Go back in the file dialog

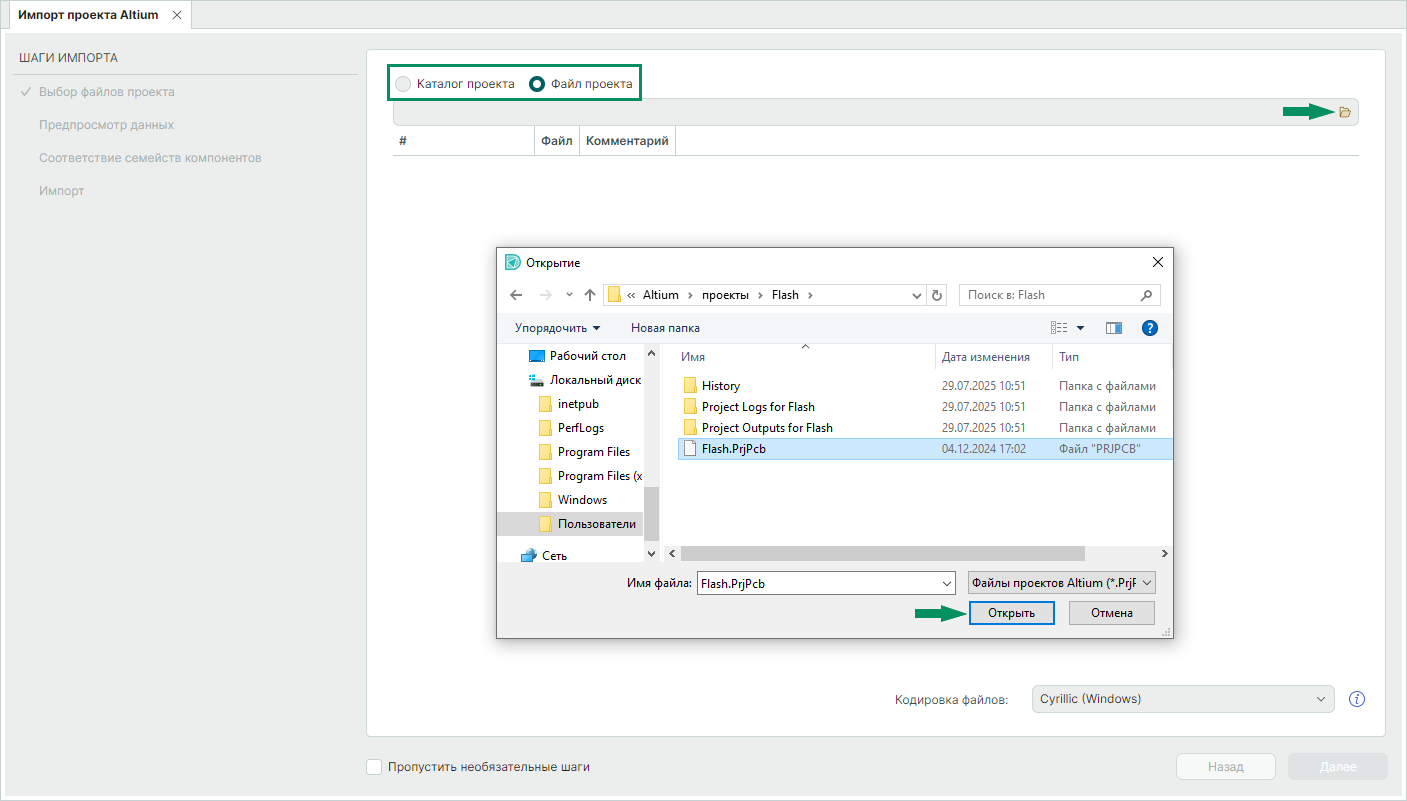[x=516, y=295]
